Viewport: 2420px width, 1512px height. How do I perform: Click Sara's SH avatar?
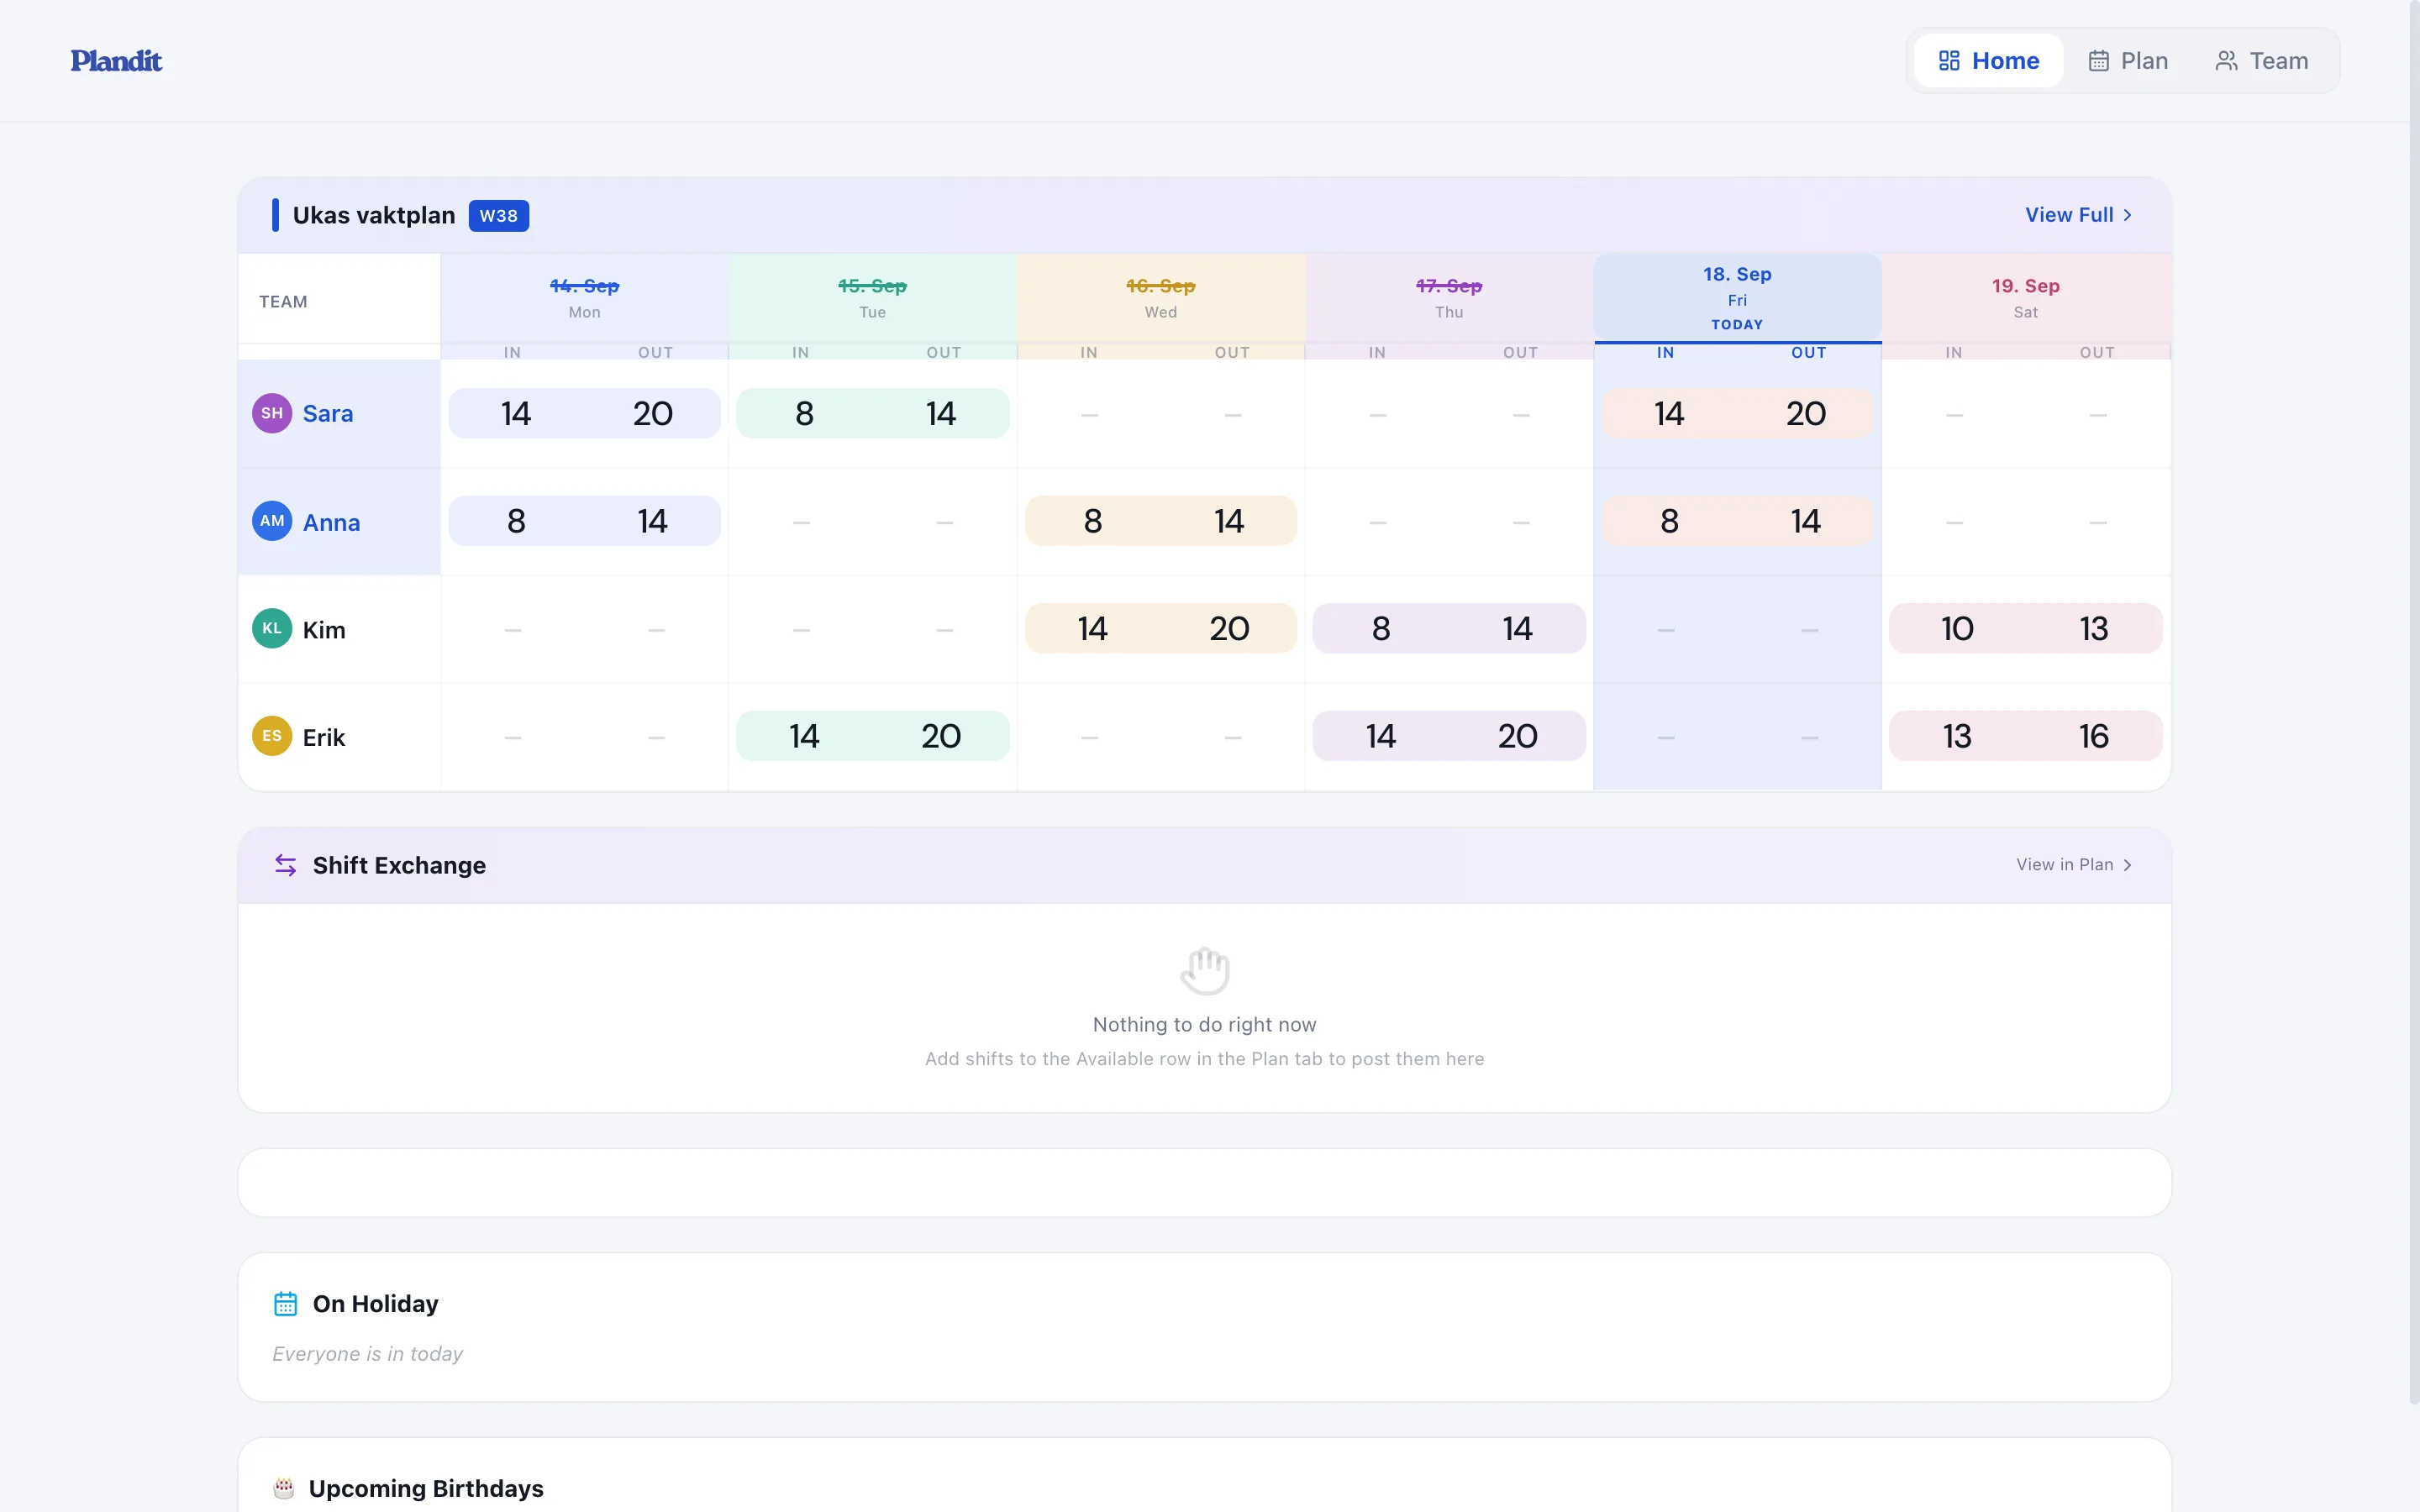coord(272,413)
